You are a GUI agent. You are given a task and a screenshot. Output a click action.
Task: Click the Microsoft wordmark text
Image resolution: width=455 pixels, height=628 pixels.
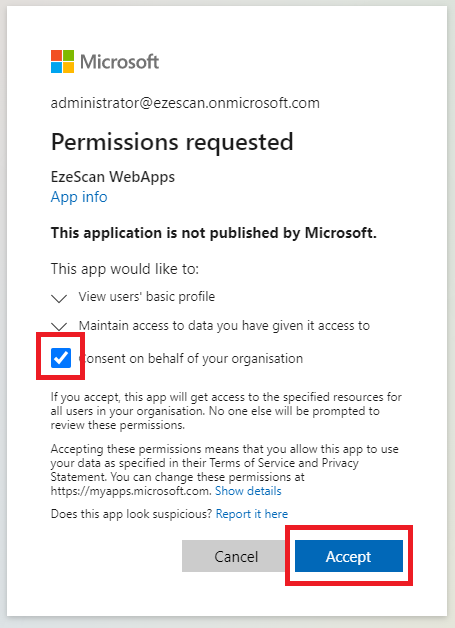(x=119, y=62)
